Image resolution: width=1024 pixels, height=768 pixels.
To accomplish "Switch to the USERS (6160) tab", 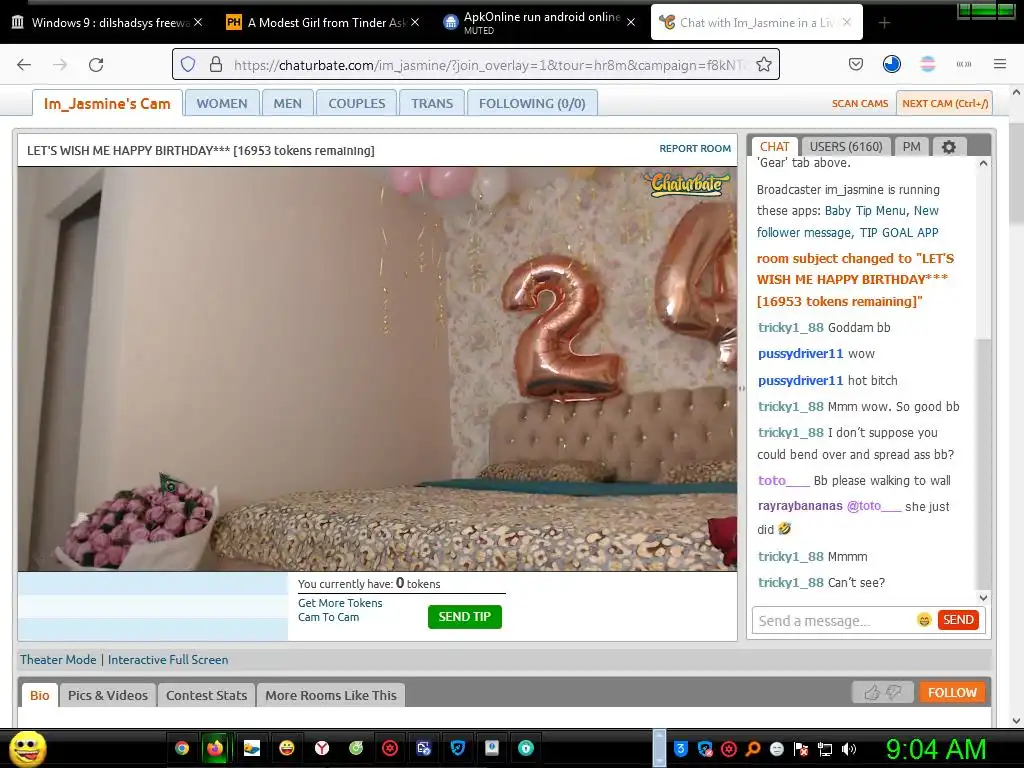I will coord(846,147).
